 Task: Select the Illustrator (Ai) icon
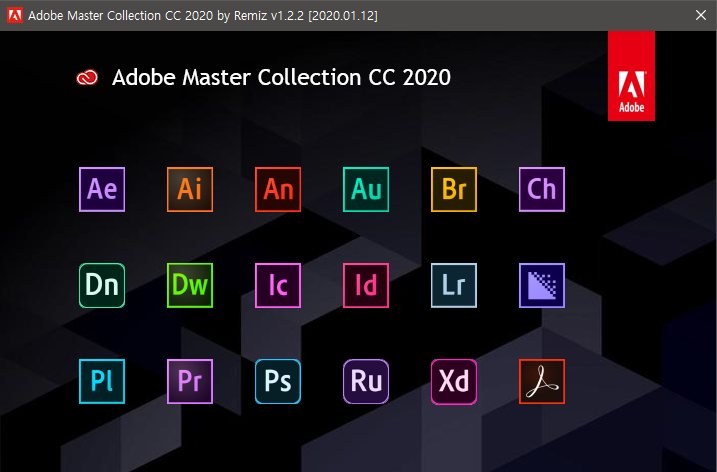(x=190, y=189)
